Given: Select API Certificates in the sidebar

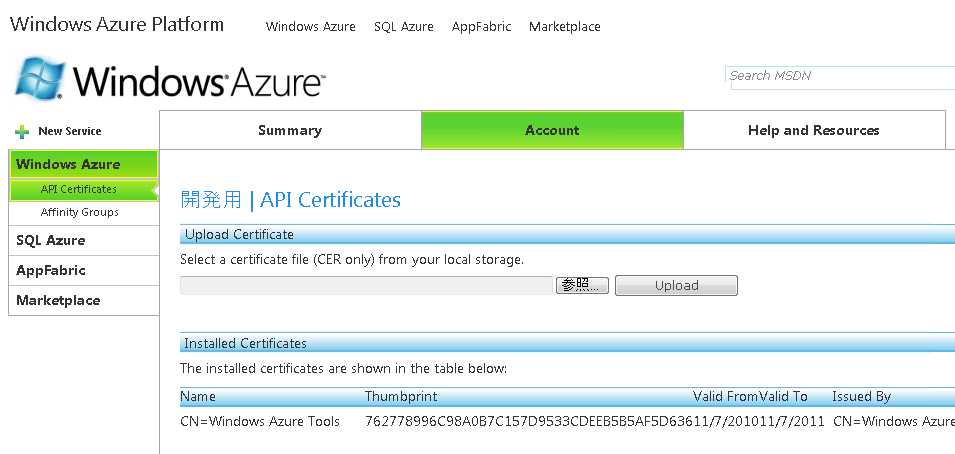Looking at the screenshot, I should pyautogui.click(x=83, y=190).
